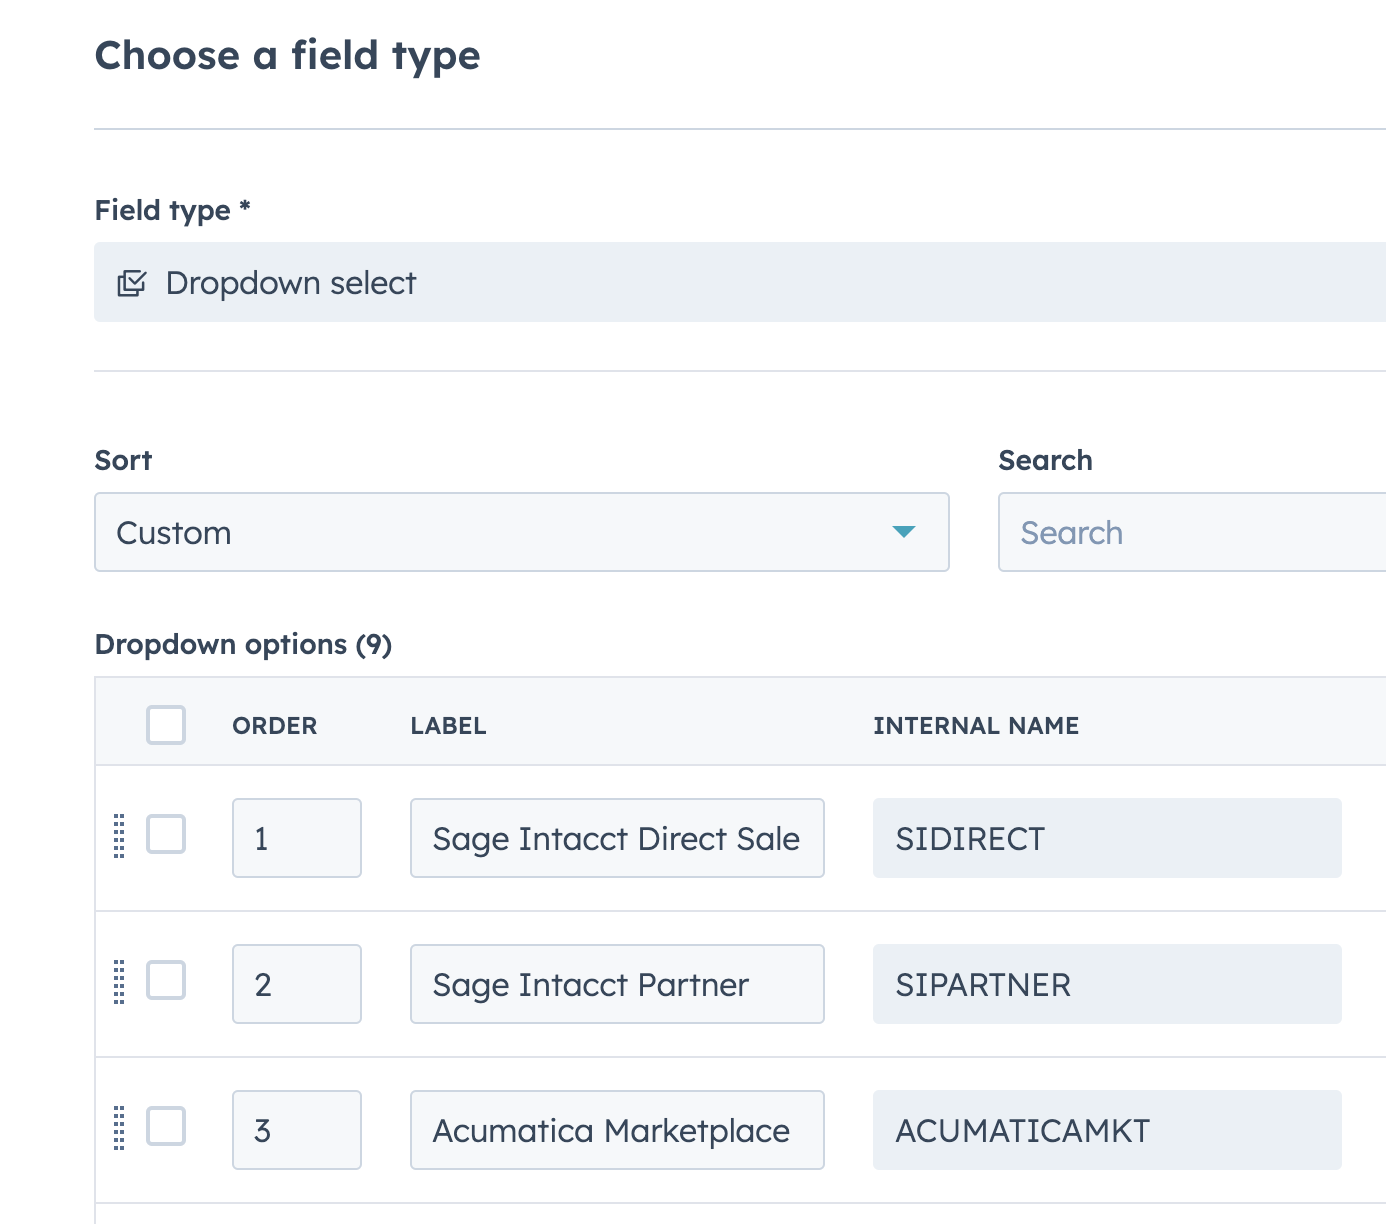
Task: Click the Dropdown select field type icon
Action: click(133, 282)
